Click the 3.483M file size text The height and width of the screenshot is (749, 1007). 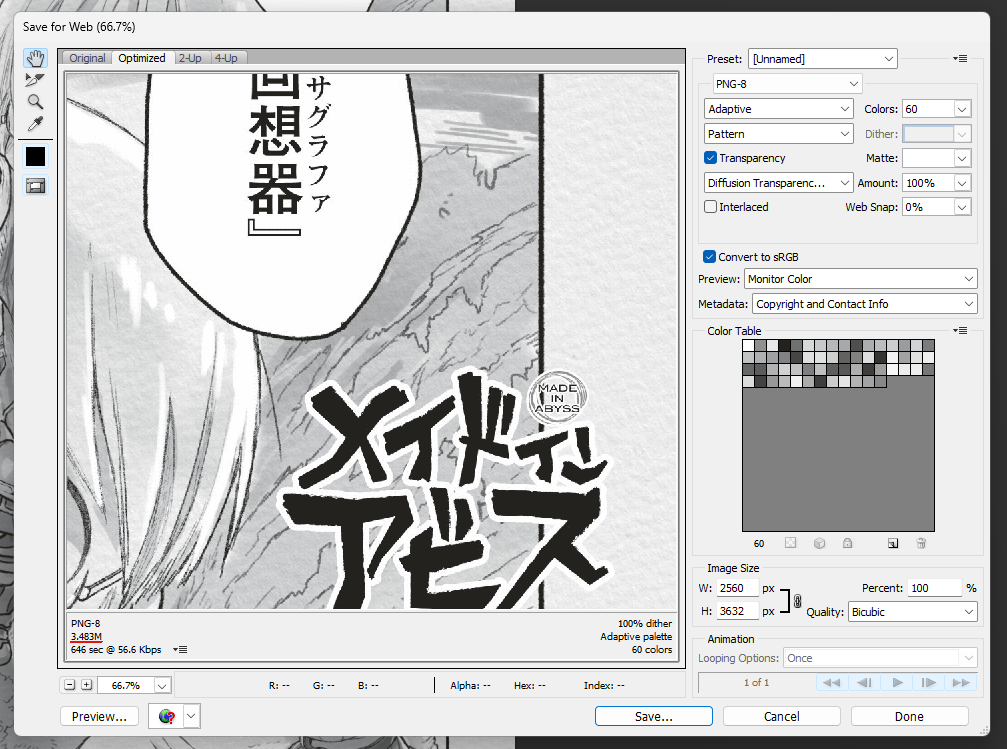click(x=86, y=637)
